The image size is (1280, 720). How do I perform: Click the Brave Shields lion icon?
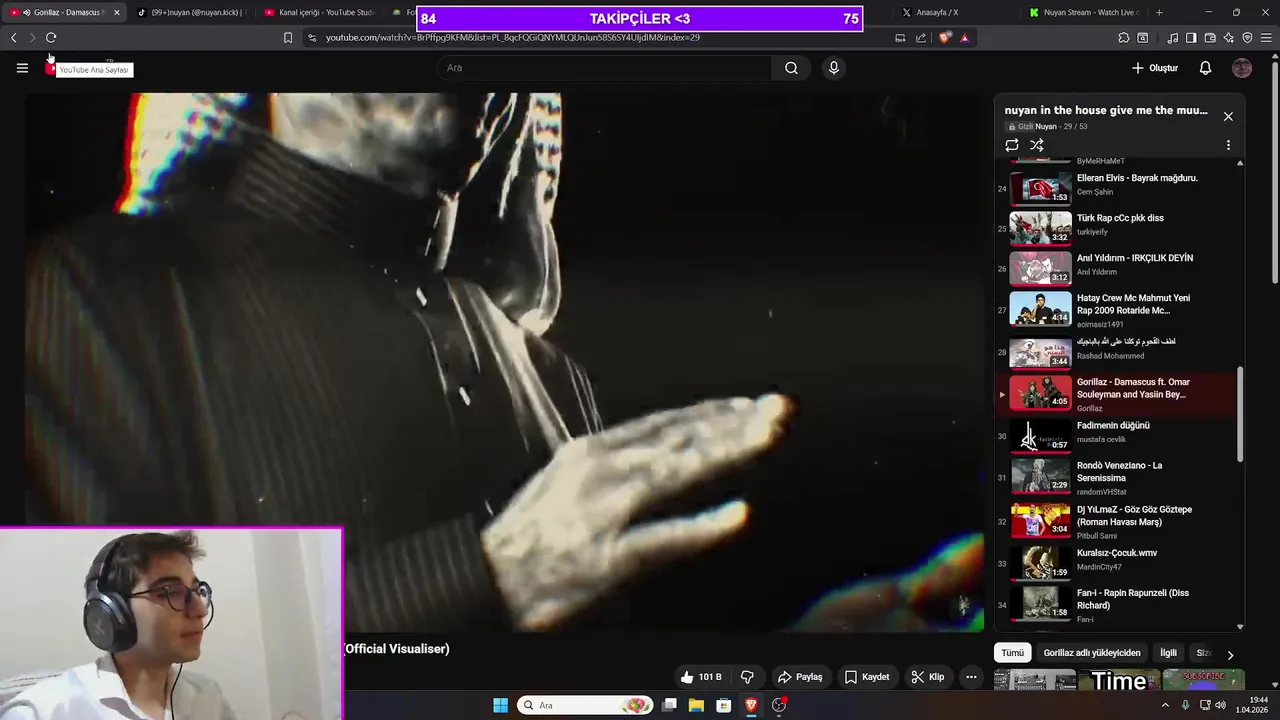tap(945, 38)
